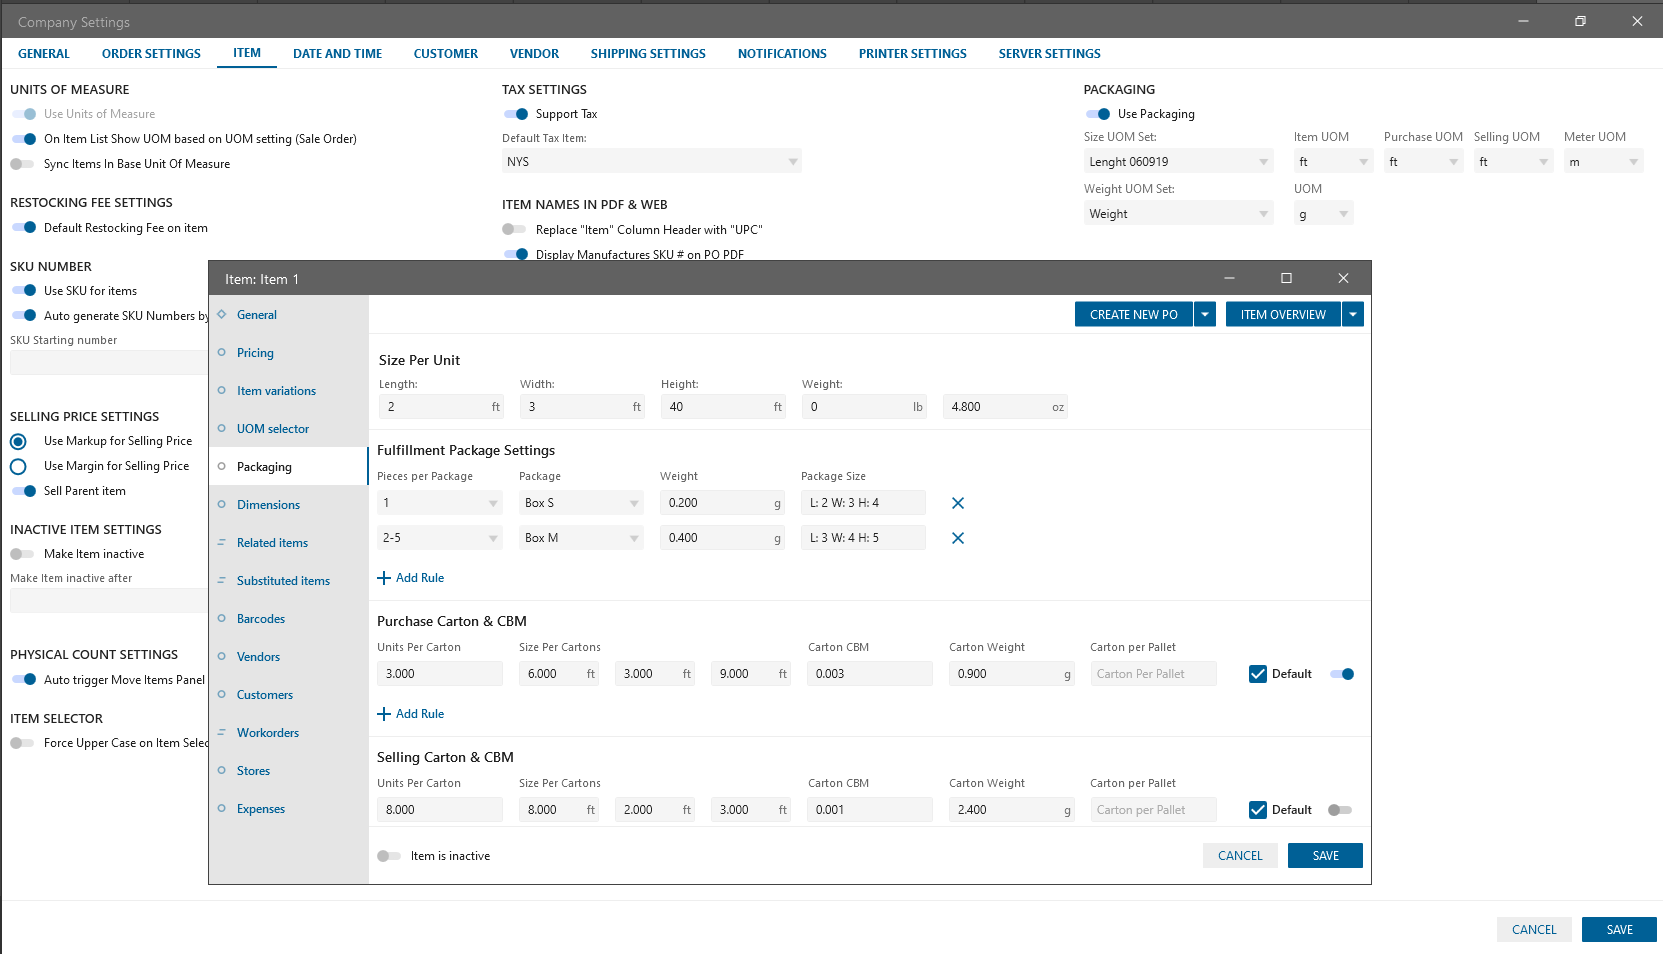Screen dimensions: 1663x954
Task: Click plus icon under Purchase Carton & CBM
Action: [384, 714]
